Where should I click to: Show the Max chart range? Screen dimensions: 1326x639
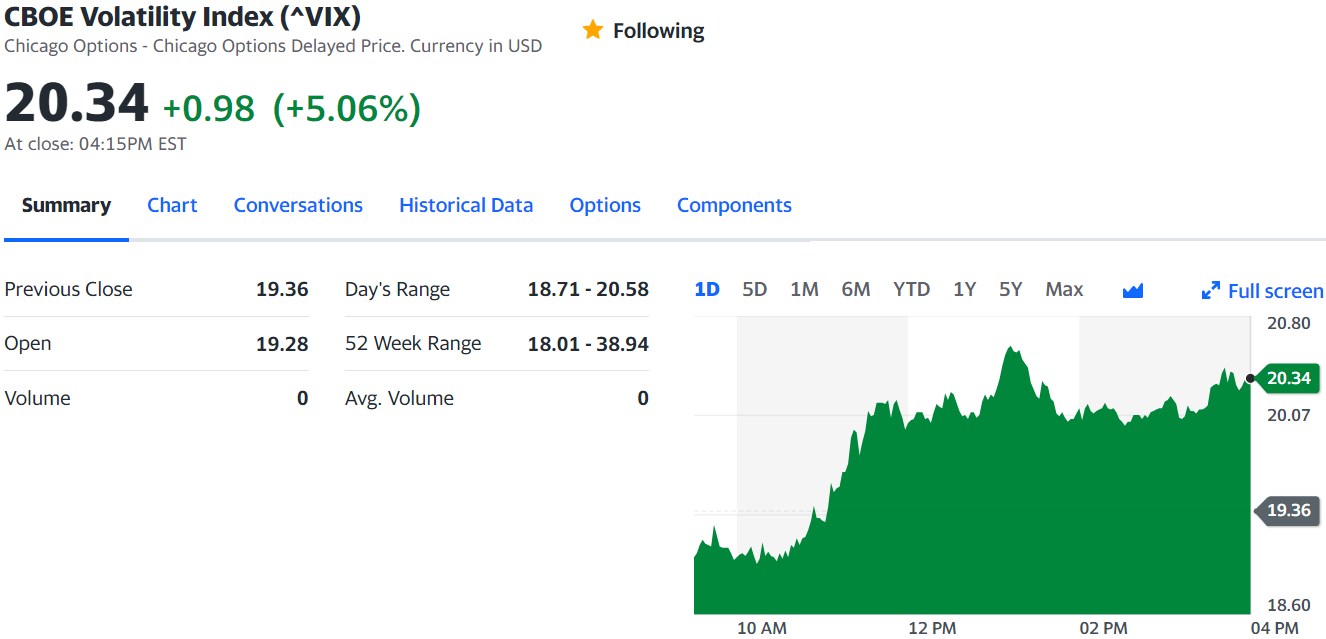tap(1064, 289)
